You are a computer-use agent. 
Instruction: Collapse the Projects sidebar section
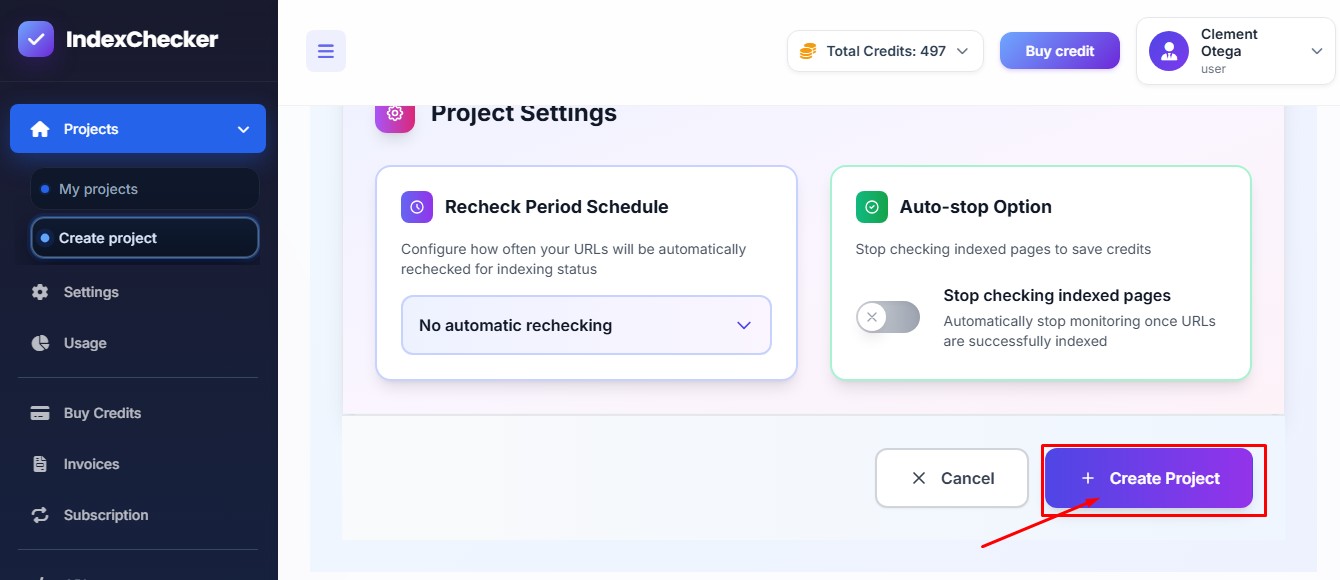click(243, 129)
